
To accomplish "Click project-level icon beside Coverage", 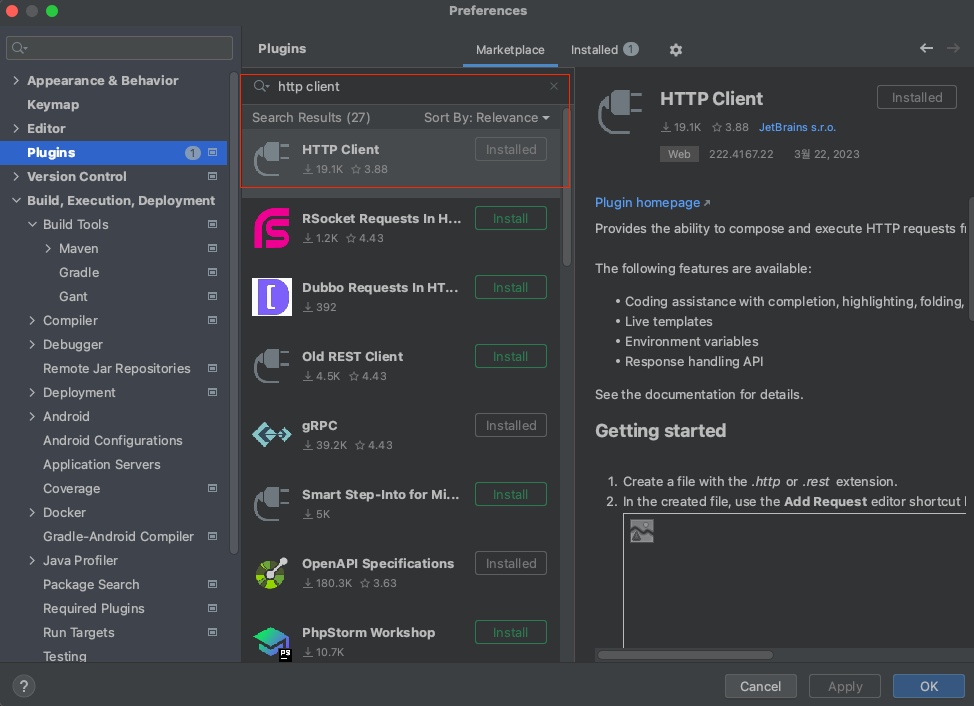I will click(x=212, y=488).
